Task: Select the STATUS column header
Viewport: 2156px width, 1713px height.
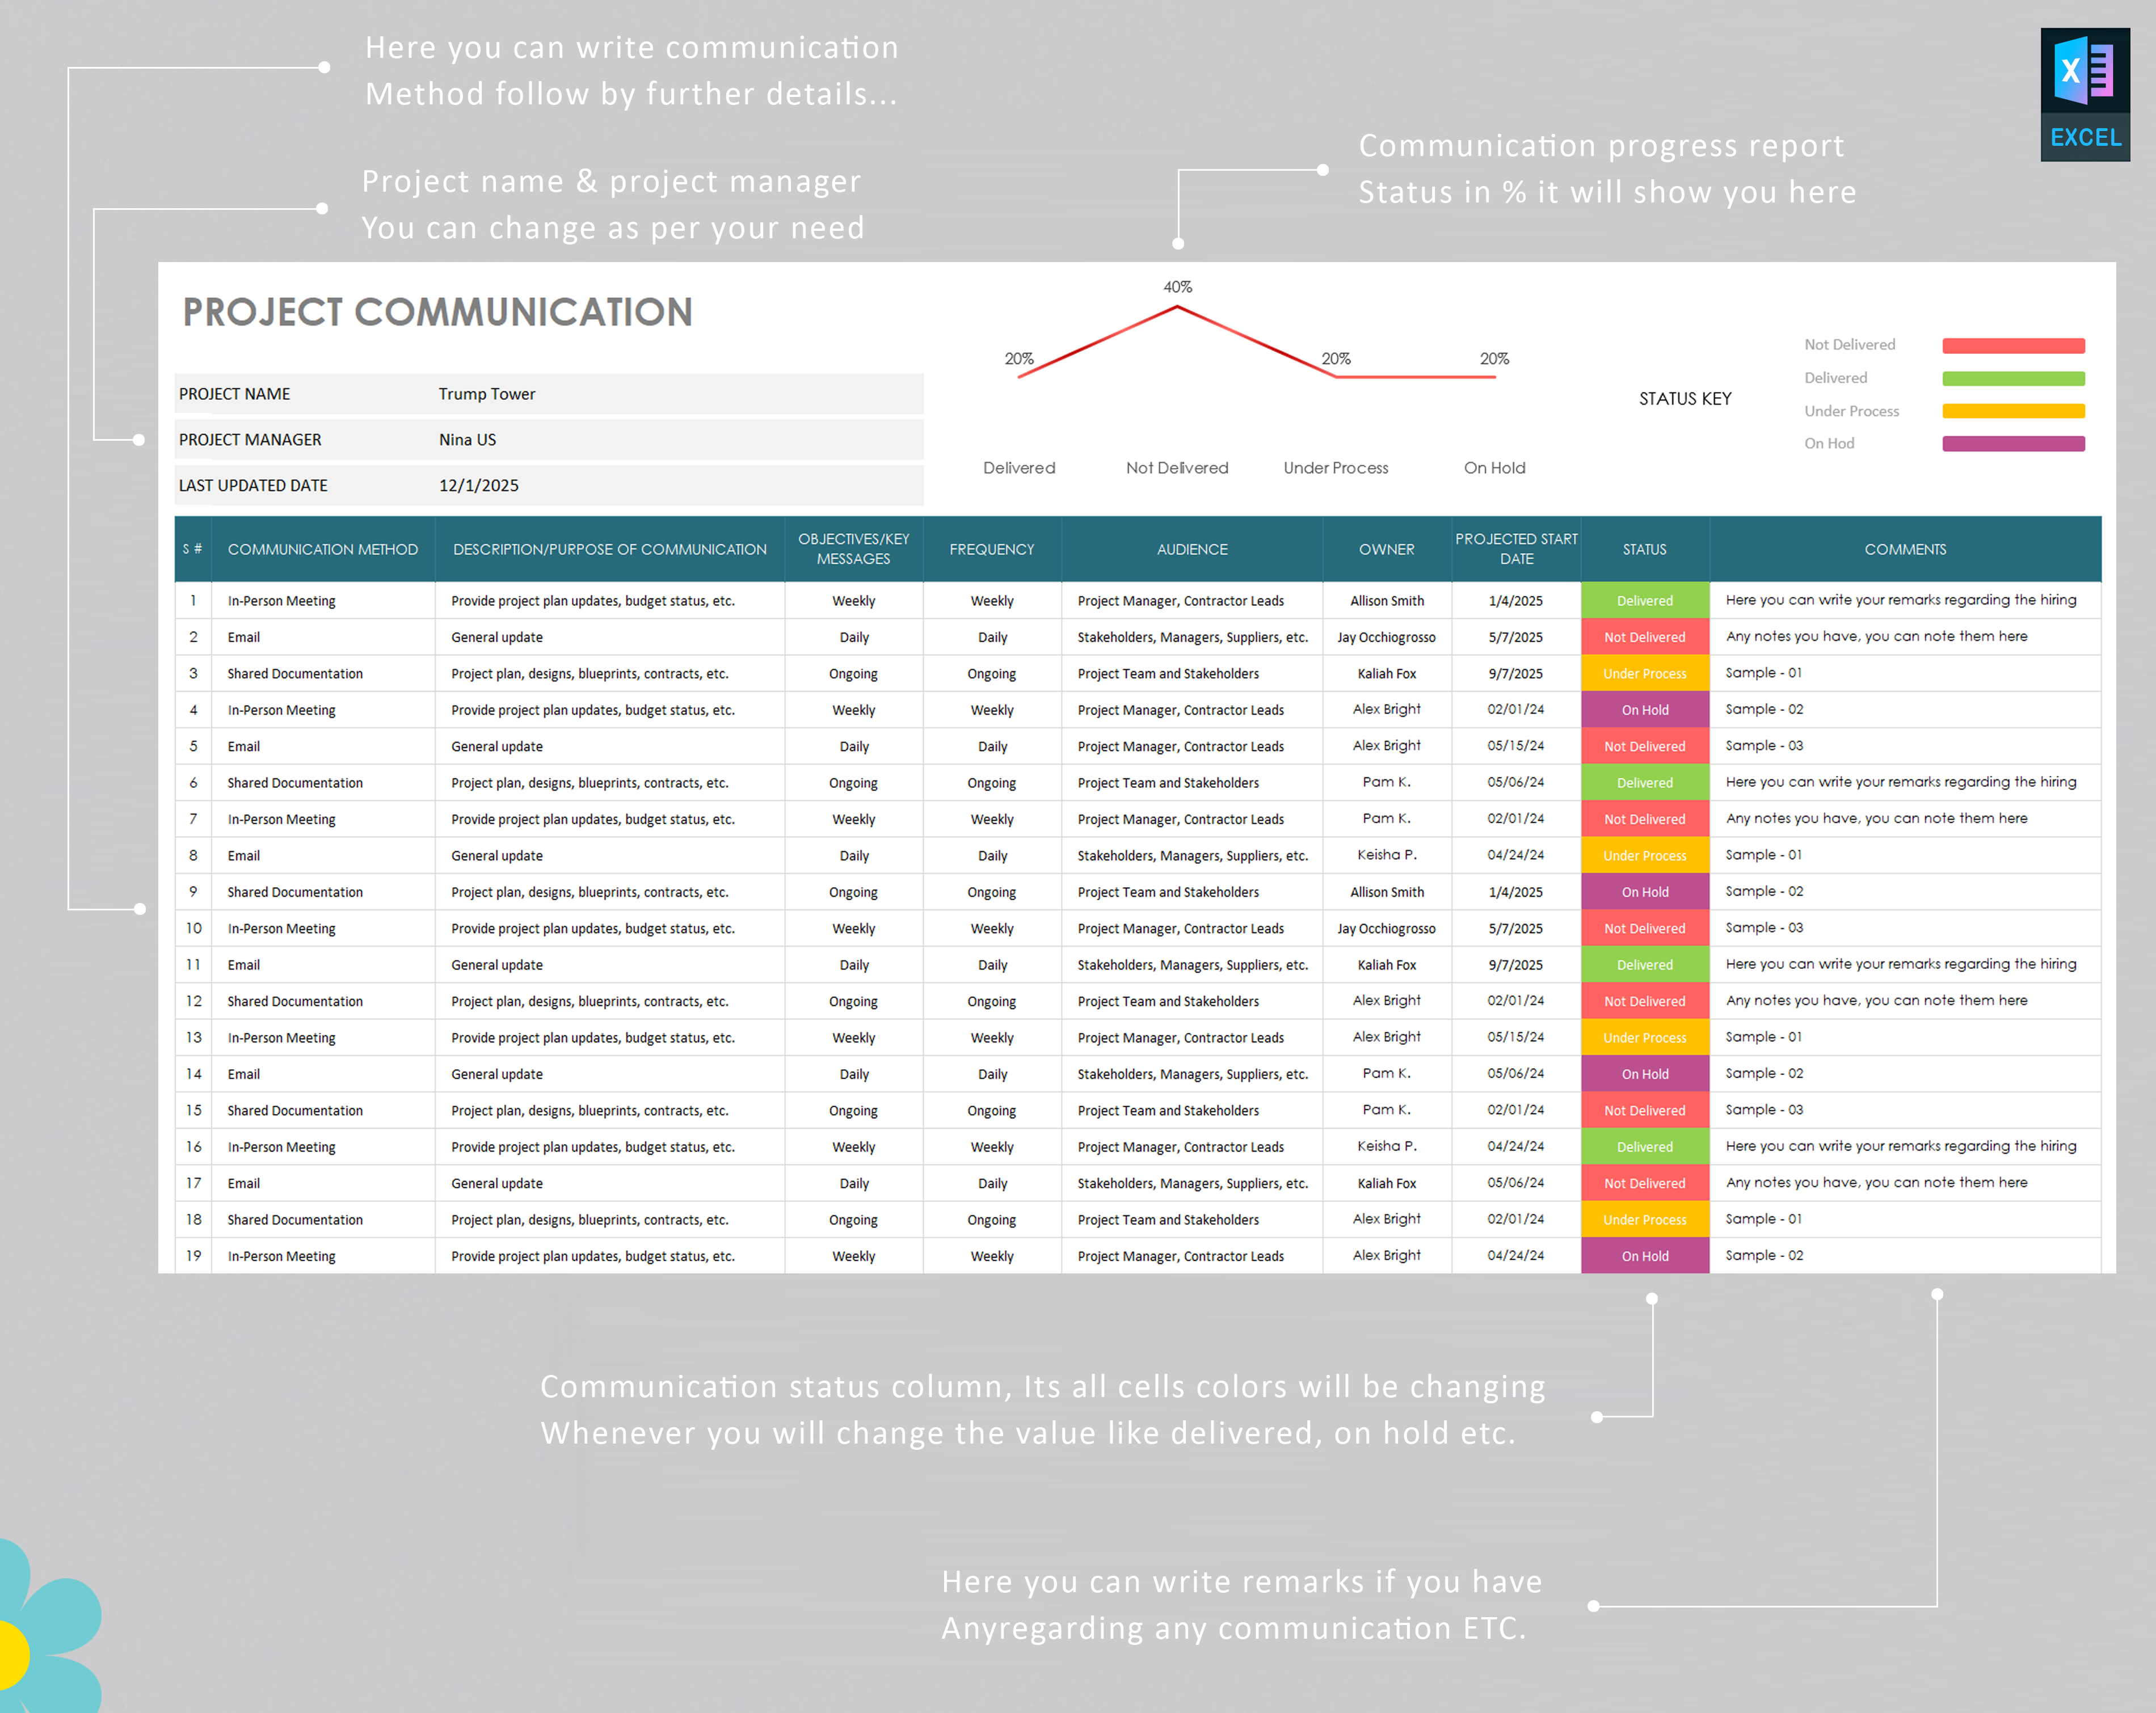Action: click(x=1644, y=549)
